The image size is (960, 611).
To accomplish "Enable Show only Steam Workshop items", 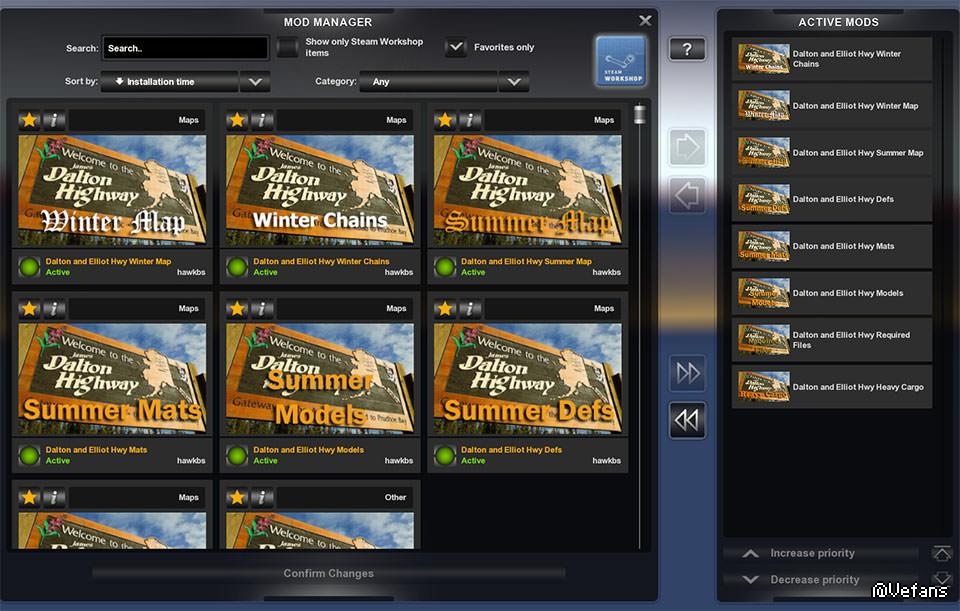I will pyautogui.click(x=288, y=47).
